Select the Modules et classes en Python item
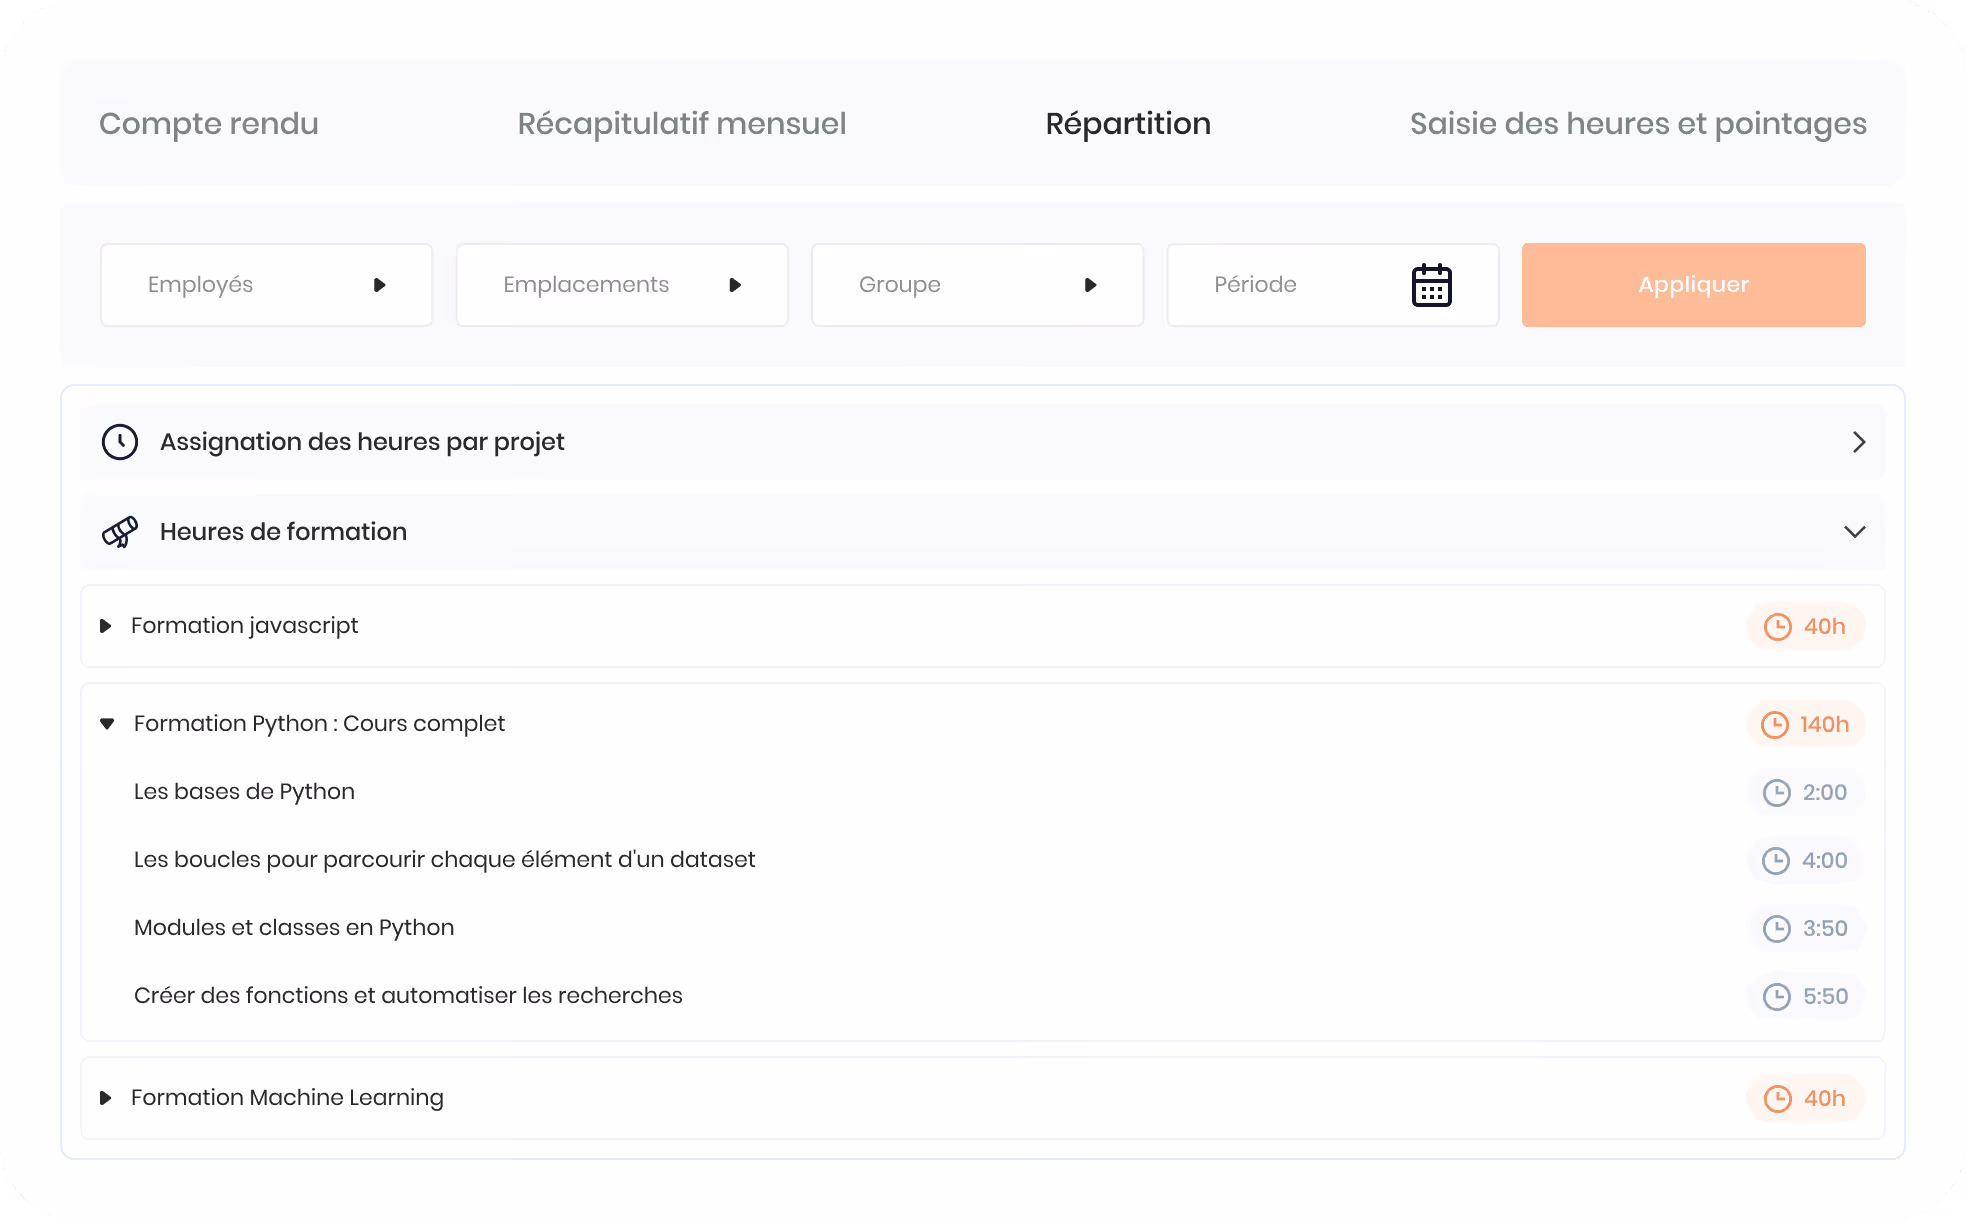Image resolution: width=1966 pixels, height=1220 pixels. click(x=294, y=928)
